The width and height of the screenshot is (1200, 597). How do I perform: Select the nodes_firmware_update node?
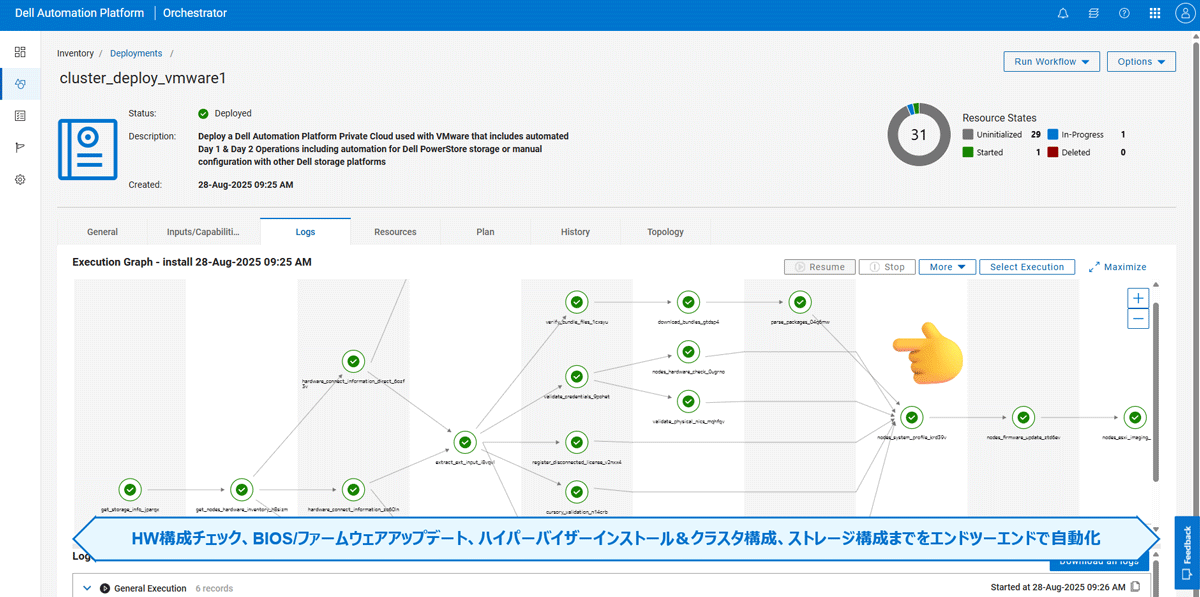(1023, 417)
